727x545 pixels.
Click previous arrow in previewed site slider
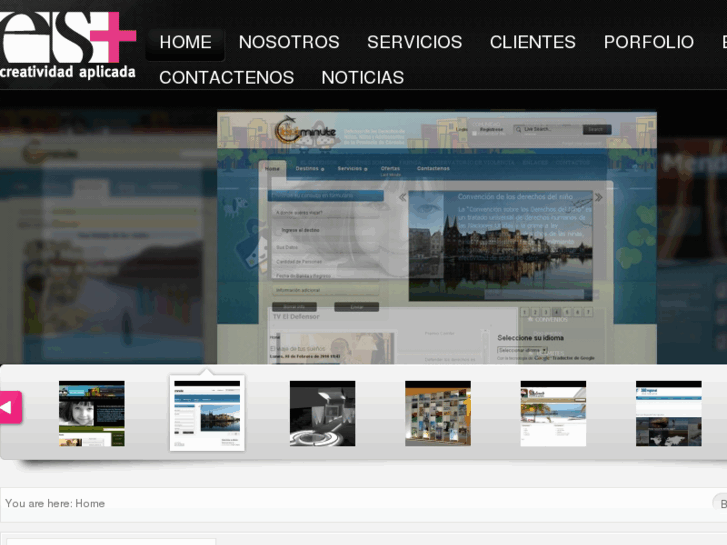(x=402, y=197)
